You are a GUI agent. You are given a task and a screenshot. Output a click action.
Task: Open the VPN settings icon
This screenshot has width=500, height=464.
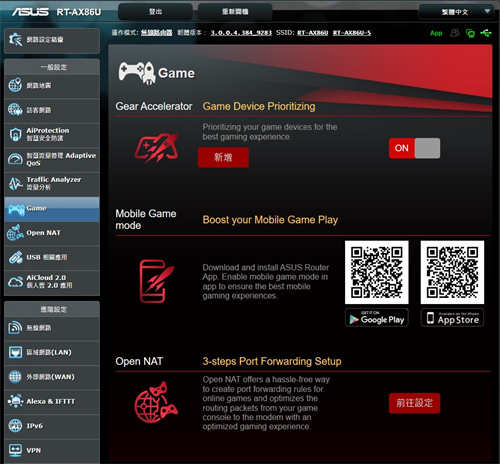coord(15,450)
